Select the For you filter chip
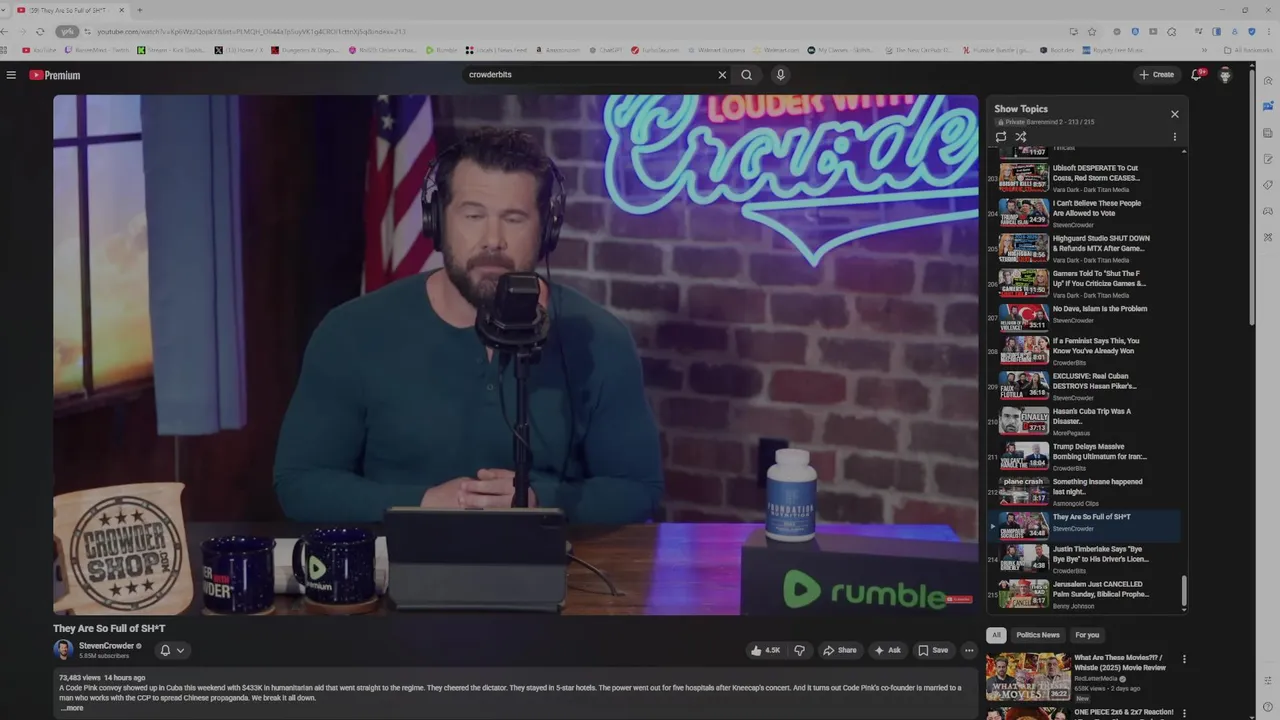This screenshot has height=720, width=1280. point(1087,635)
